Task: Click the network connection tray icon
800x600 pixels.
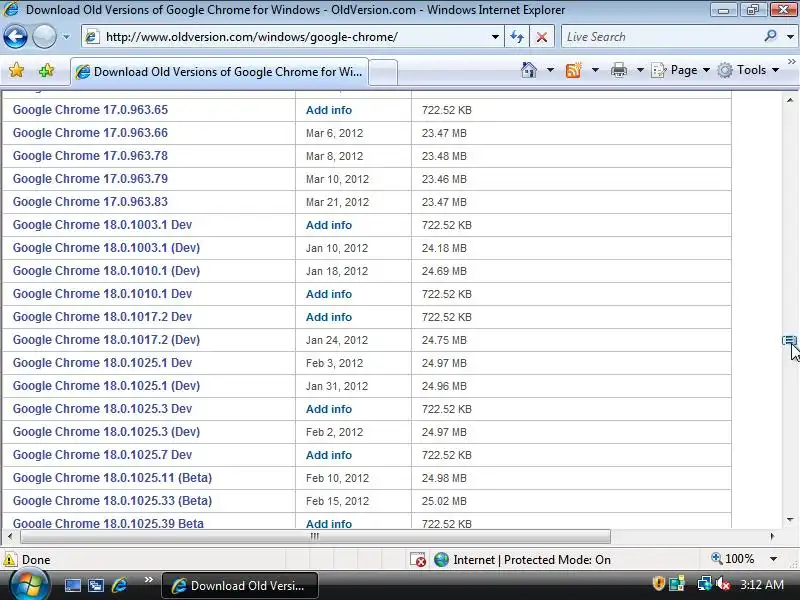Action: 704,584
